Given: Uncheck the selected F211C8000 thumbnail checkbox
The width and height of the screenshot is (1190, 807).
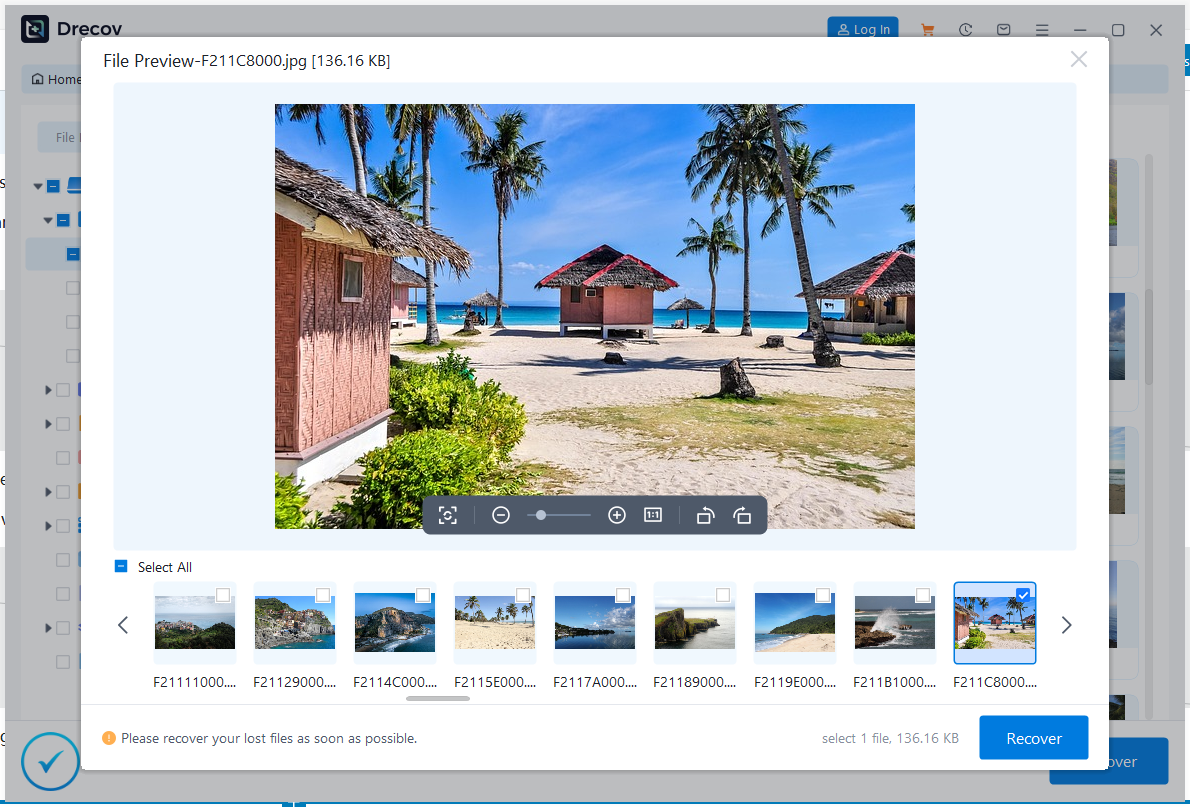Looking at the screenshot, I should pyautogui.click(x=1022, y=594).
